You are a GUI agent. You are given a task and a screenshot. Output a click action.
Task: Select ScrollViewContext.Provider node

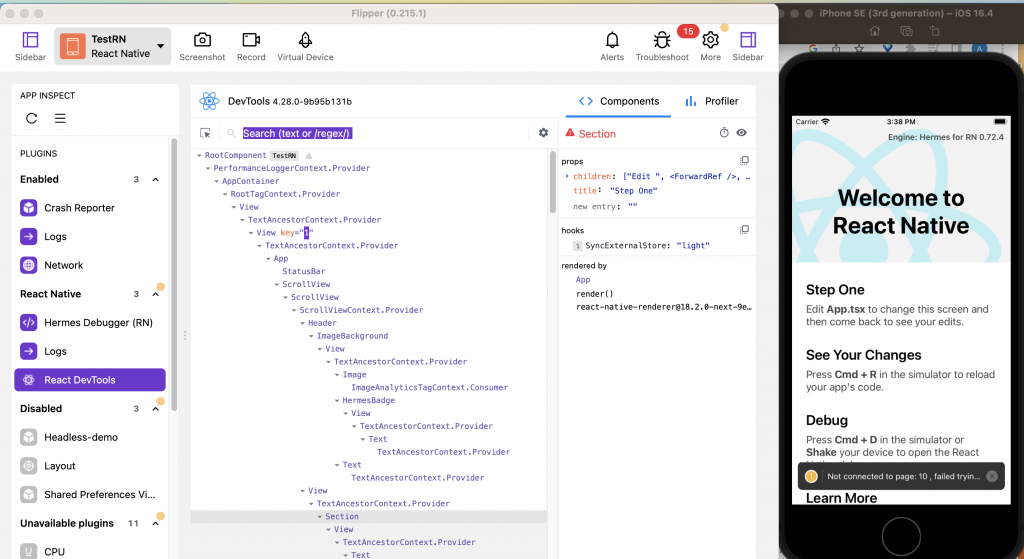point(360,310)
